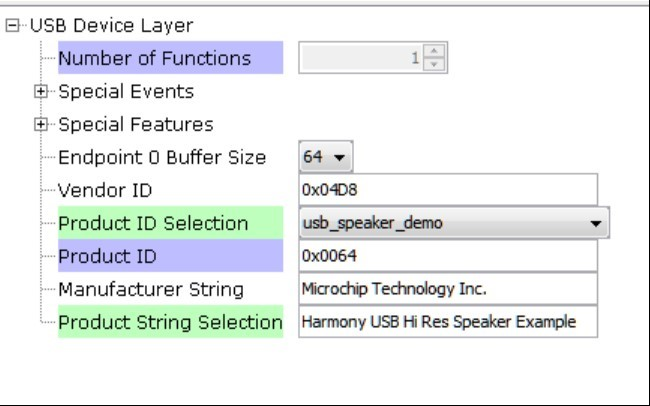
Task: Select the Special Features tree item
Action: pos(136,124)
